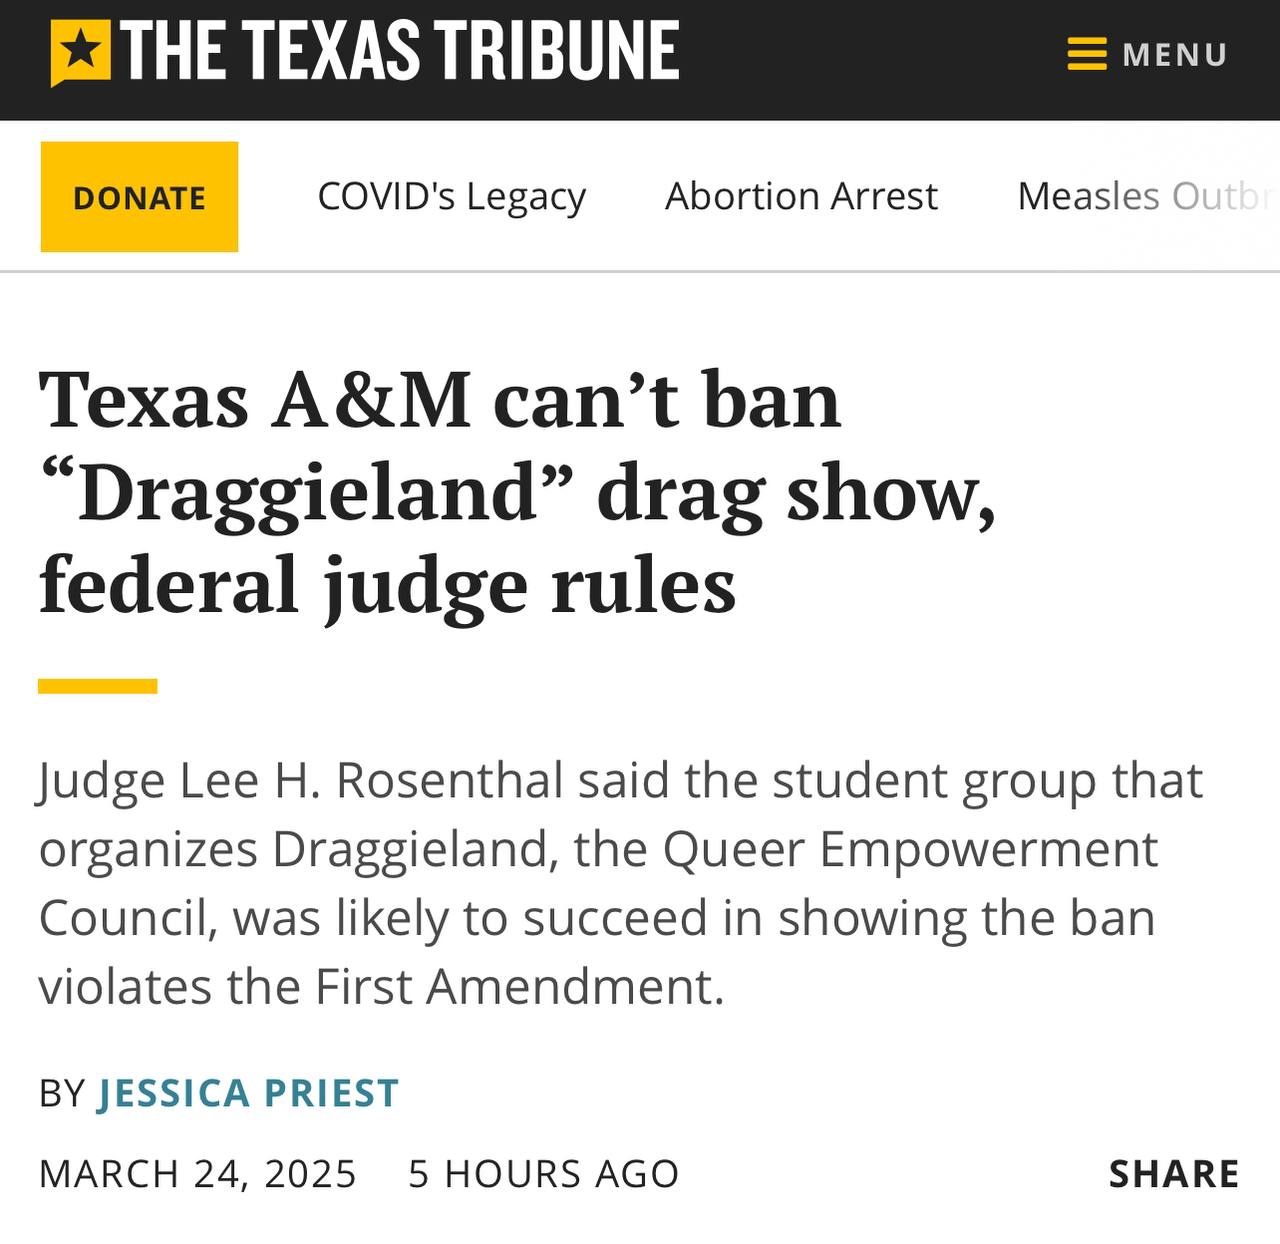Image resolution: width=1280 pixels, height=1244 pixels.
Task: Click the yellow DONATE button
Action: (x=139, y=197)
